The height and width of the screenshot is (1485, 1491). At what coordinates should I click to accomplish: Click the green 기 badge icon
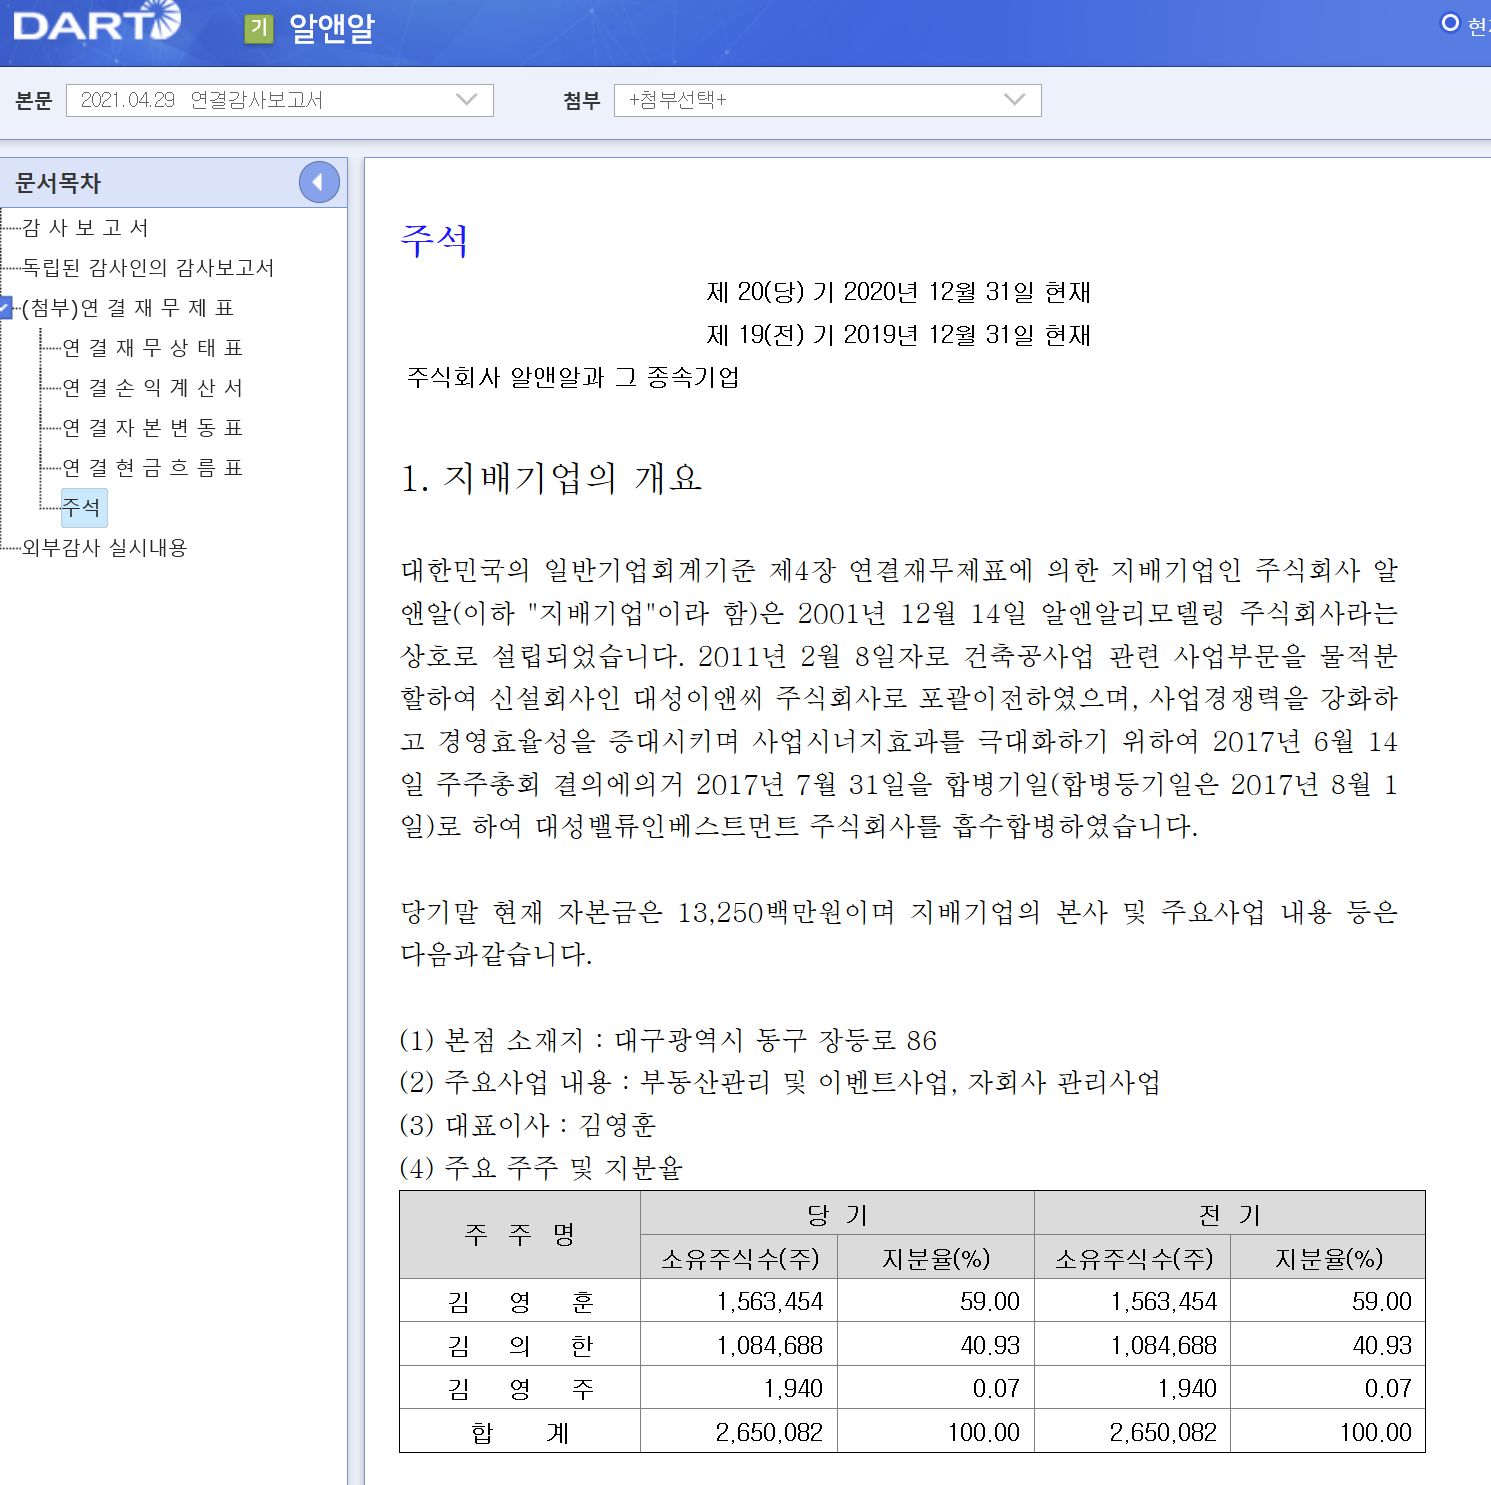tap(259, 28)
